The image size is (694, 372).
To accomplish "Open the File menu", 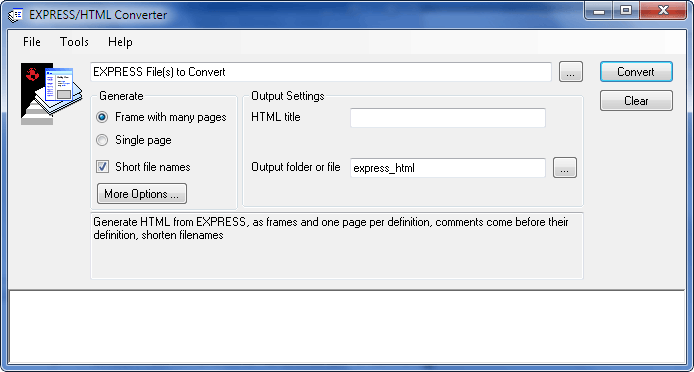I will 31,42.
